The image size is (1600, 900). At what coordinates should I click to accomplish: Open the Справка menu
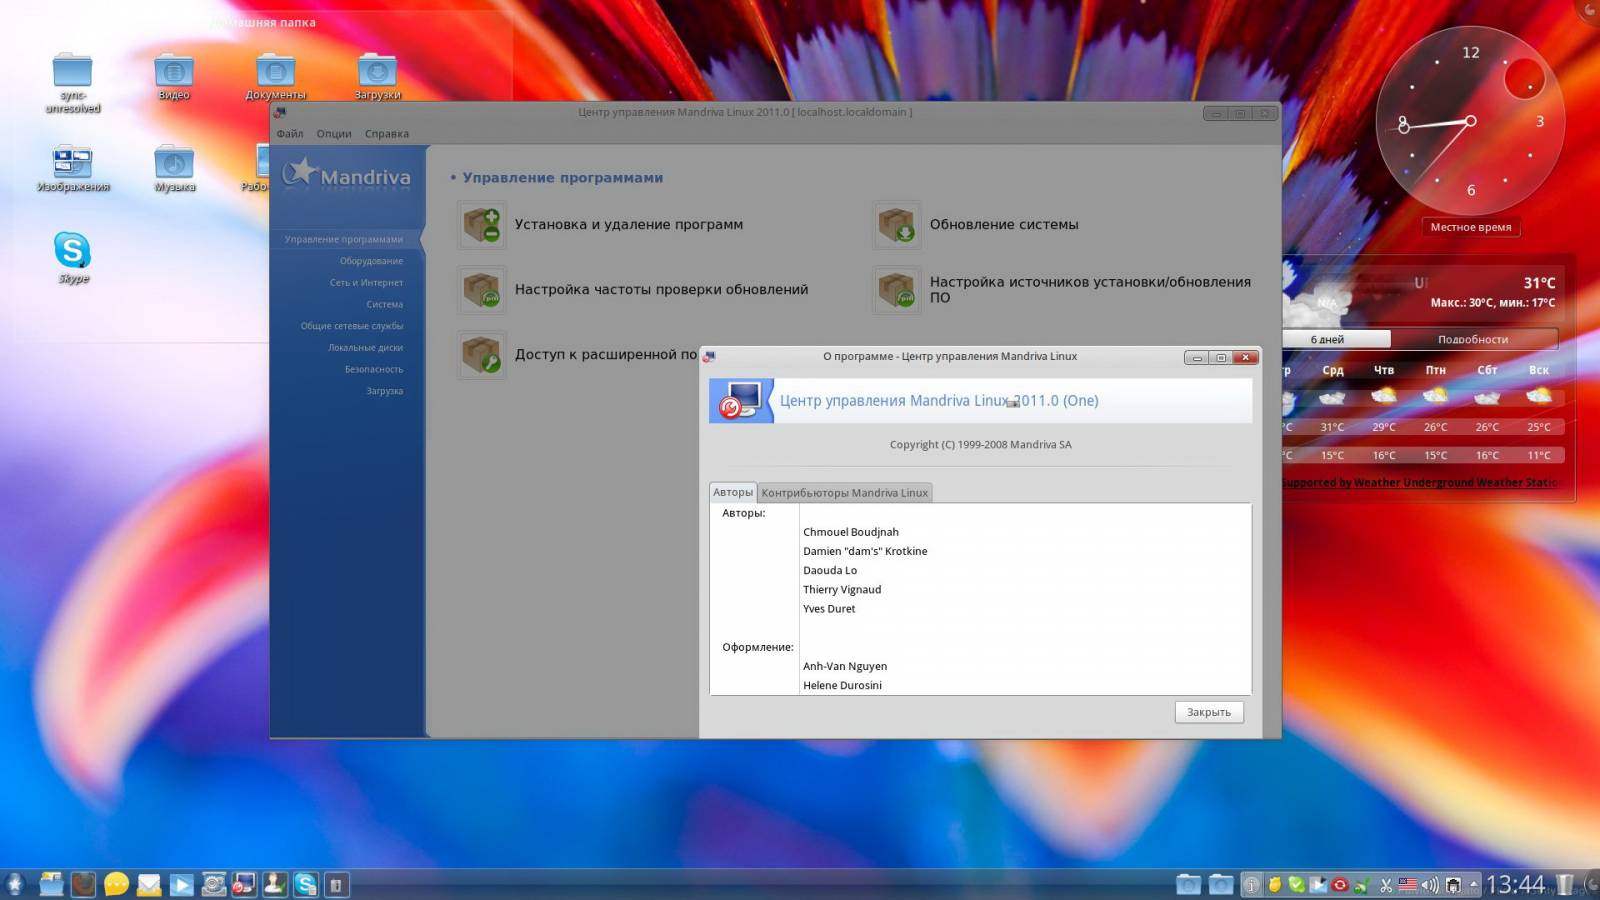(x=387, y=134)
